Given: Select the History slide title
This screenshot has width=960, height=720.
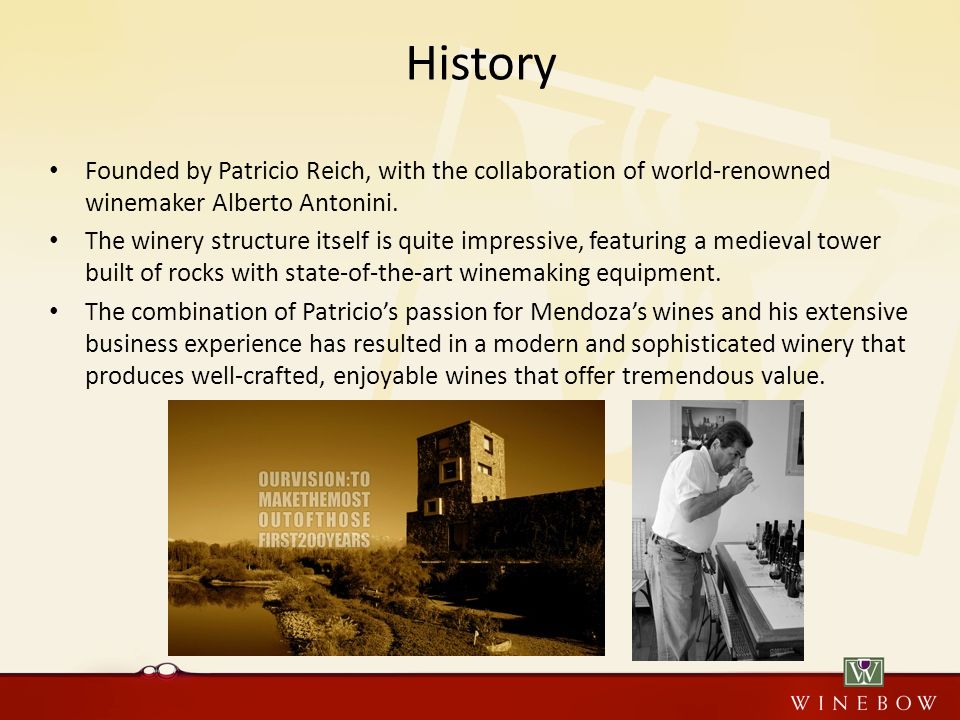Looking at the screenshot, I should point(481,64).
